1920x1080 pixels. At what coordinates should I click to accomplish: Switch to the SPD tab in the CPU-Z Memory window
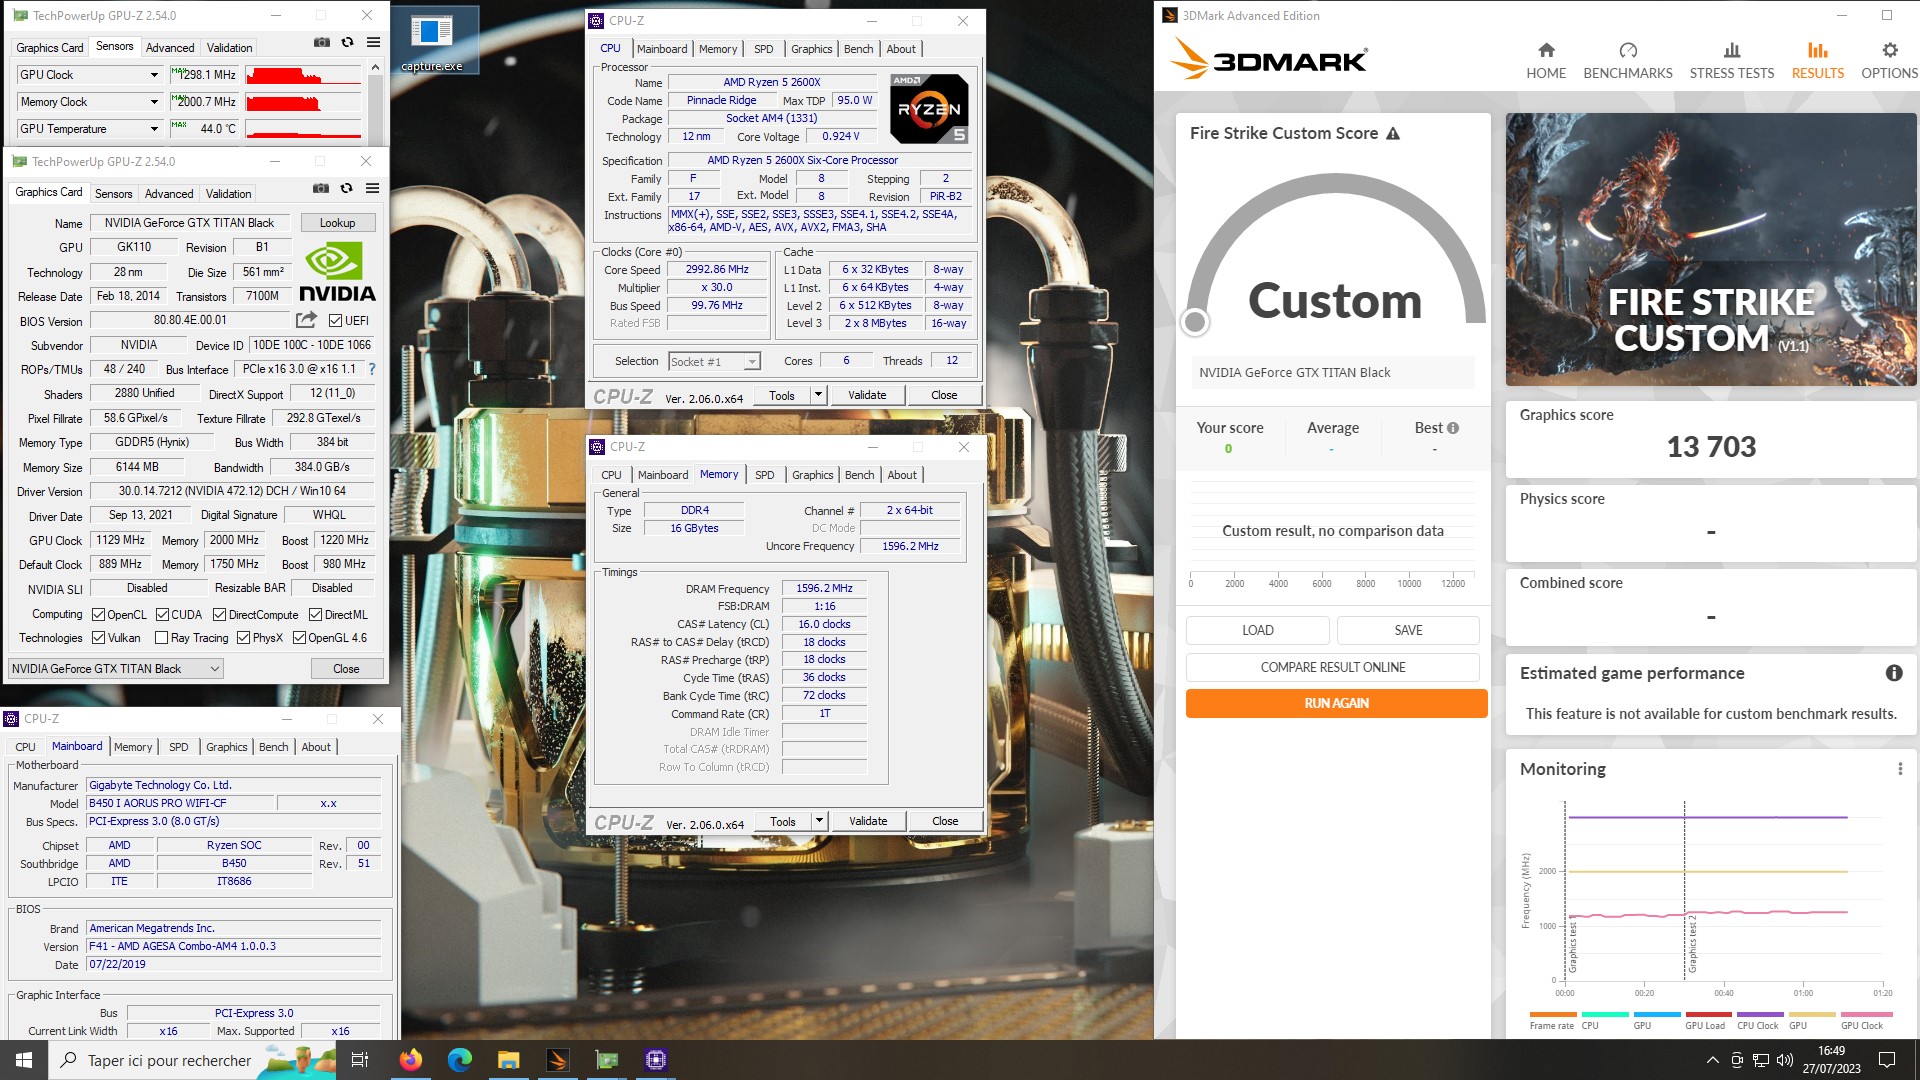coord(764,475)
